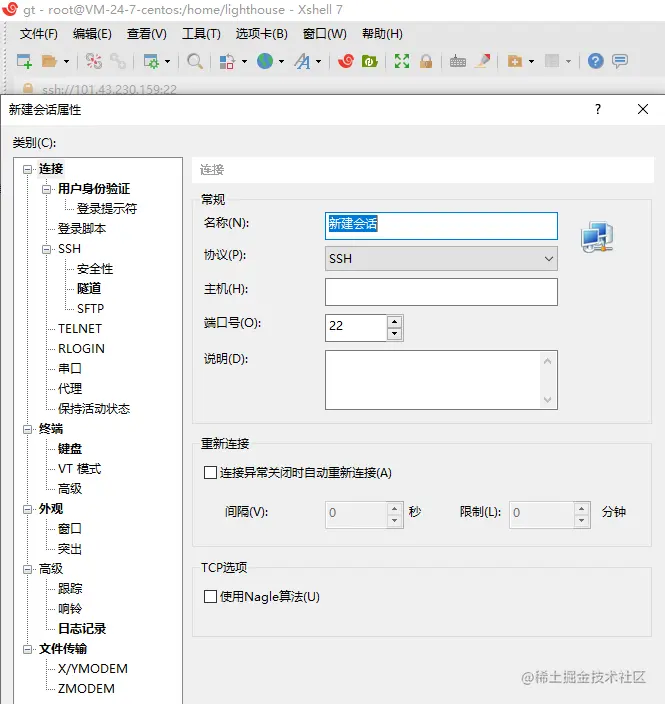Screen dimensions: 665x704
Task: Open the 查看(V) menu
Action: click(146, 34)
